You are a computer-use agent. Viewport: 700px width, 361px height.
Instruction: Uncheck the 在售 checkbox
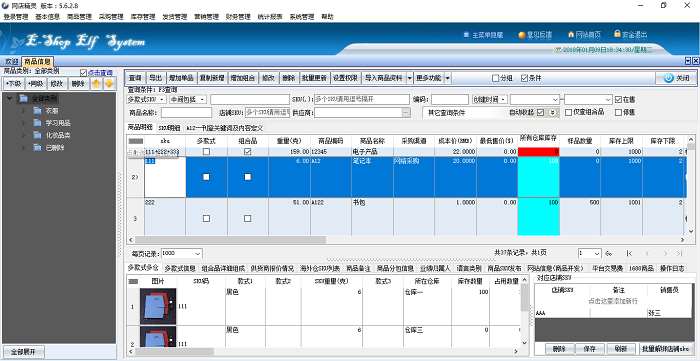pos(618,99)
